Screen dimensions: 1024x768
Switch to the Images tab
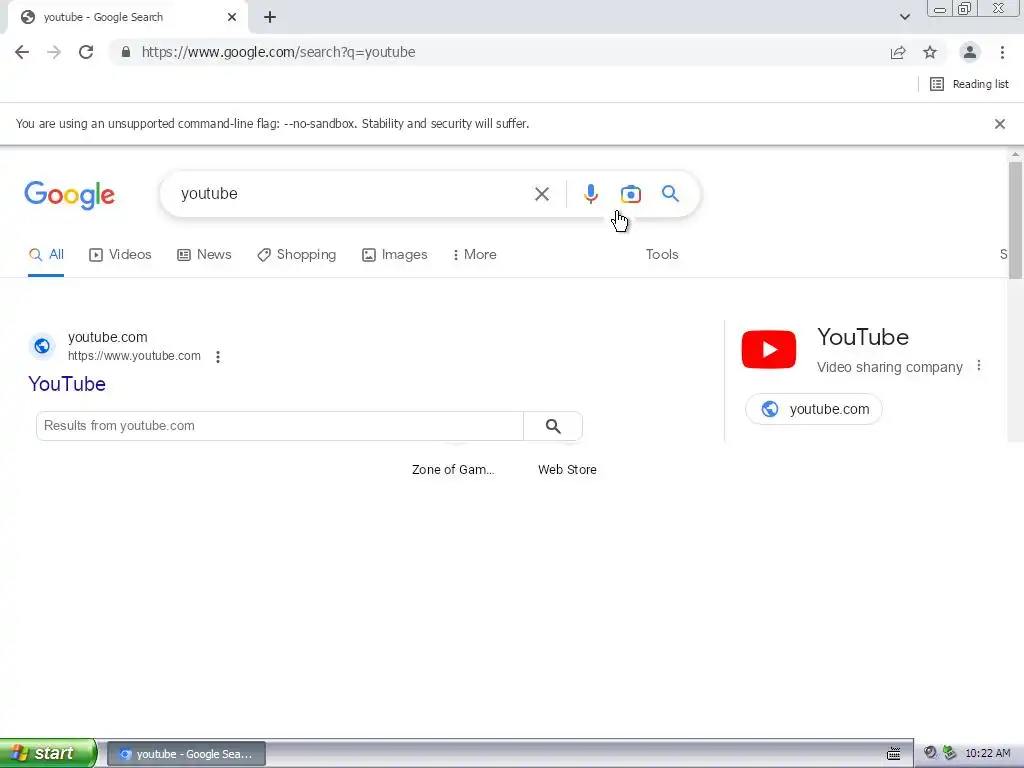(394, 255)
